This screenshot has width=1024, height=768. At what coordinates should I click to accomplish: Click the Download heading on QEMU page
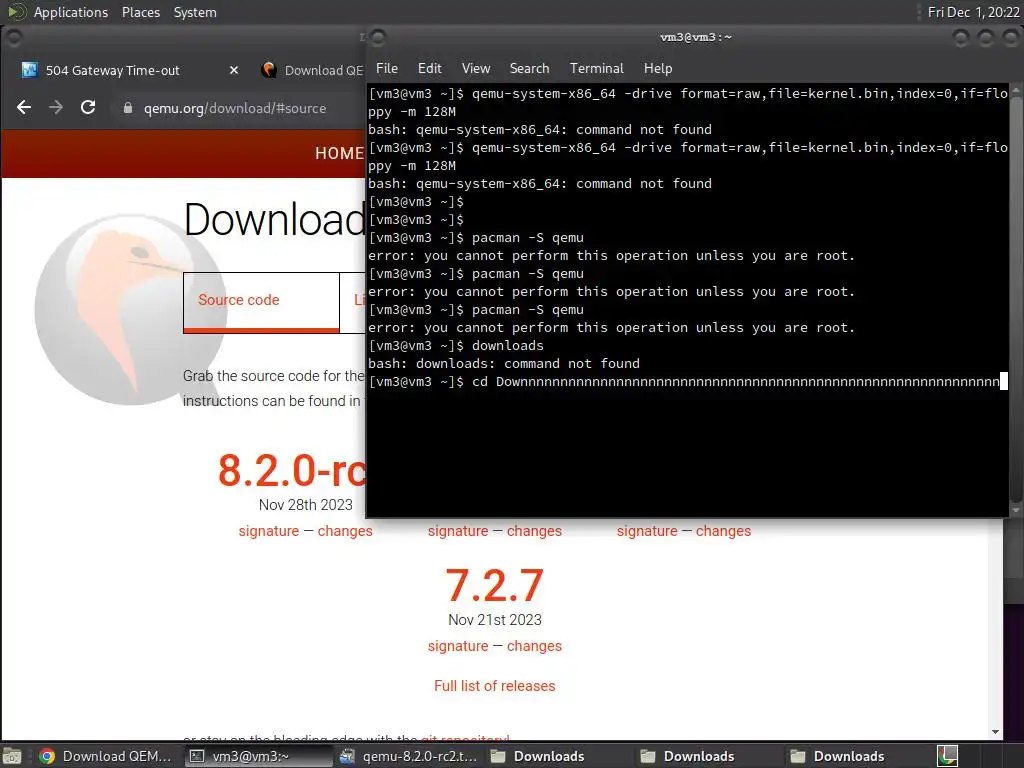[x=275, y=219]
